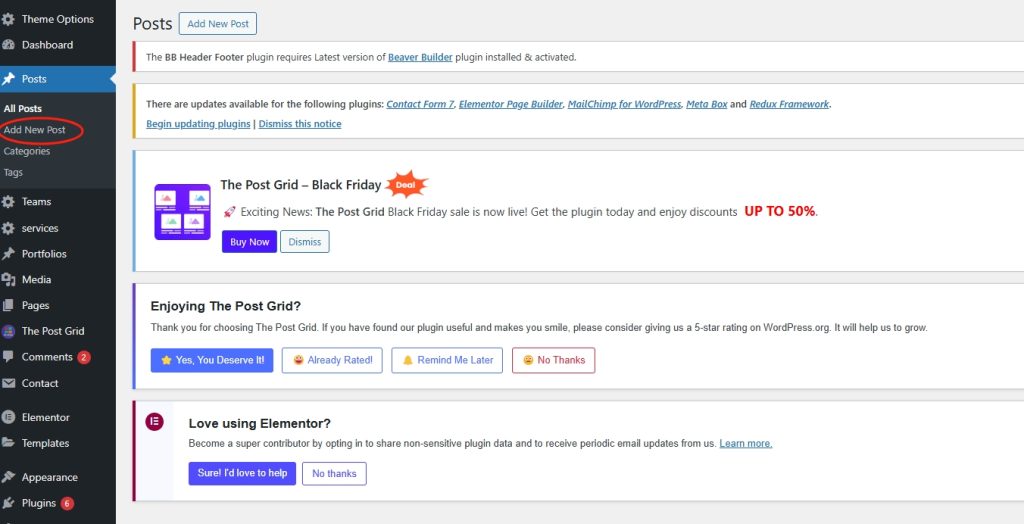Click the Buy Now button
Viewport: 1024px width, 524px height.
click(249, 242)
